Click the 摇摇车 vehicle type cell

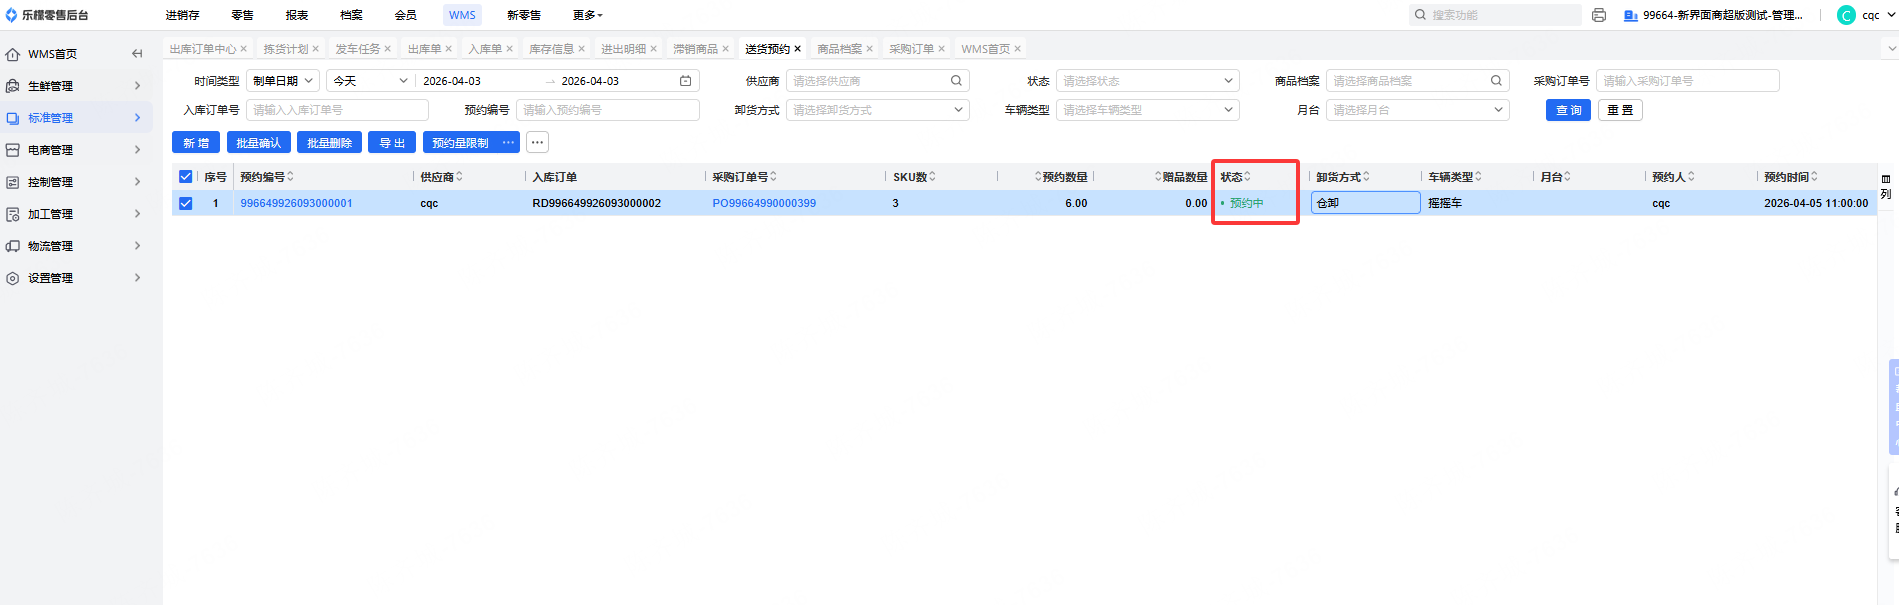coord(1445,203)
